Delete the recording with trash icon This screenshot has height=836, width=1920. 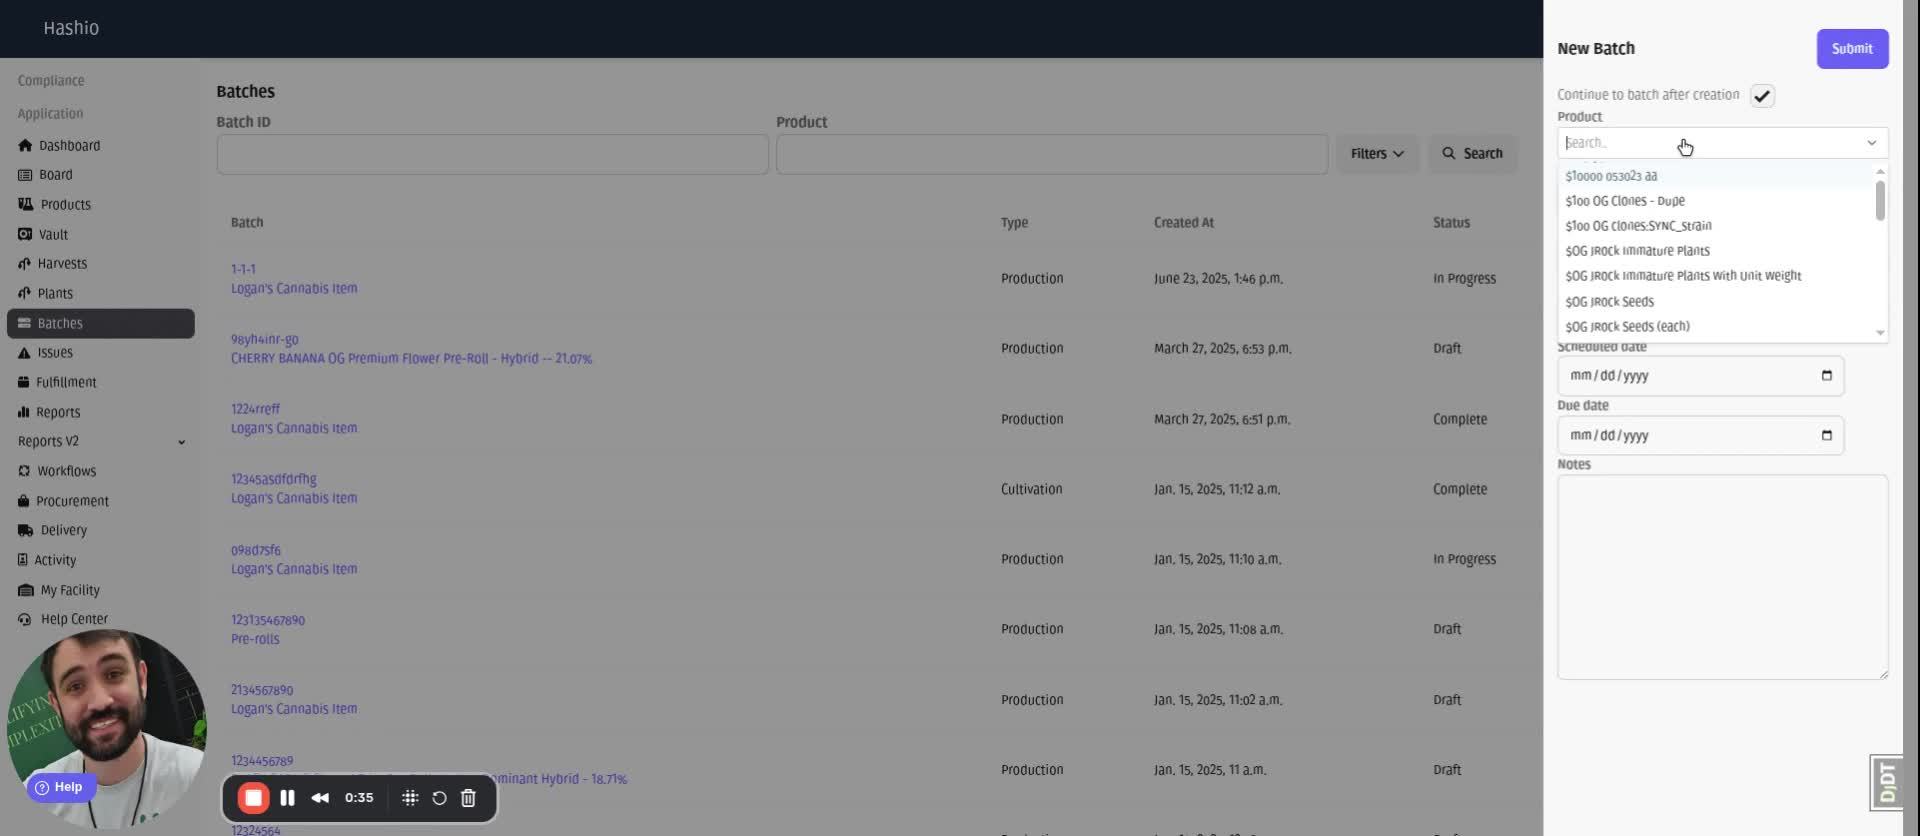click(468, 798)
